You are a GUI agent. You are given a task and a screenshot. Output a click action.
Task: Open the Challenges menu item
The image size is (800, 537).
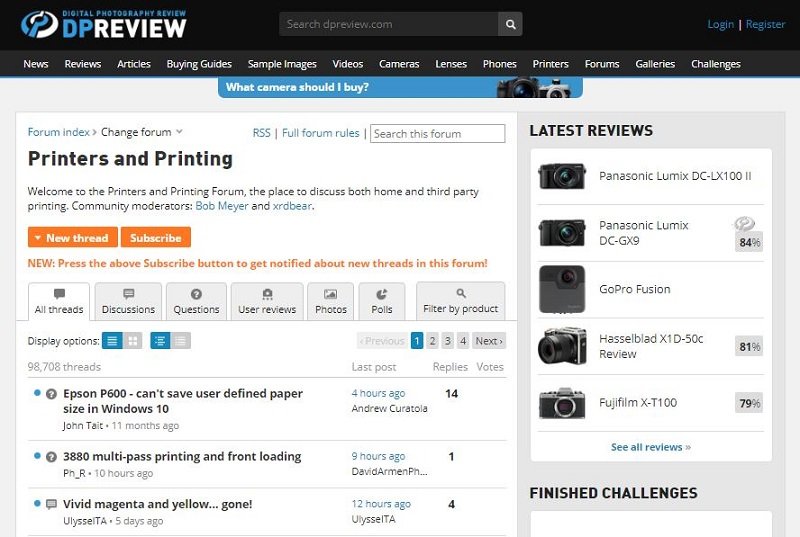click(x=716, y=64)
